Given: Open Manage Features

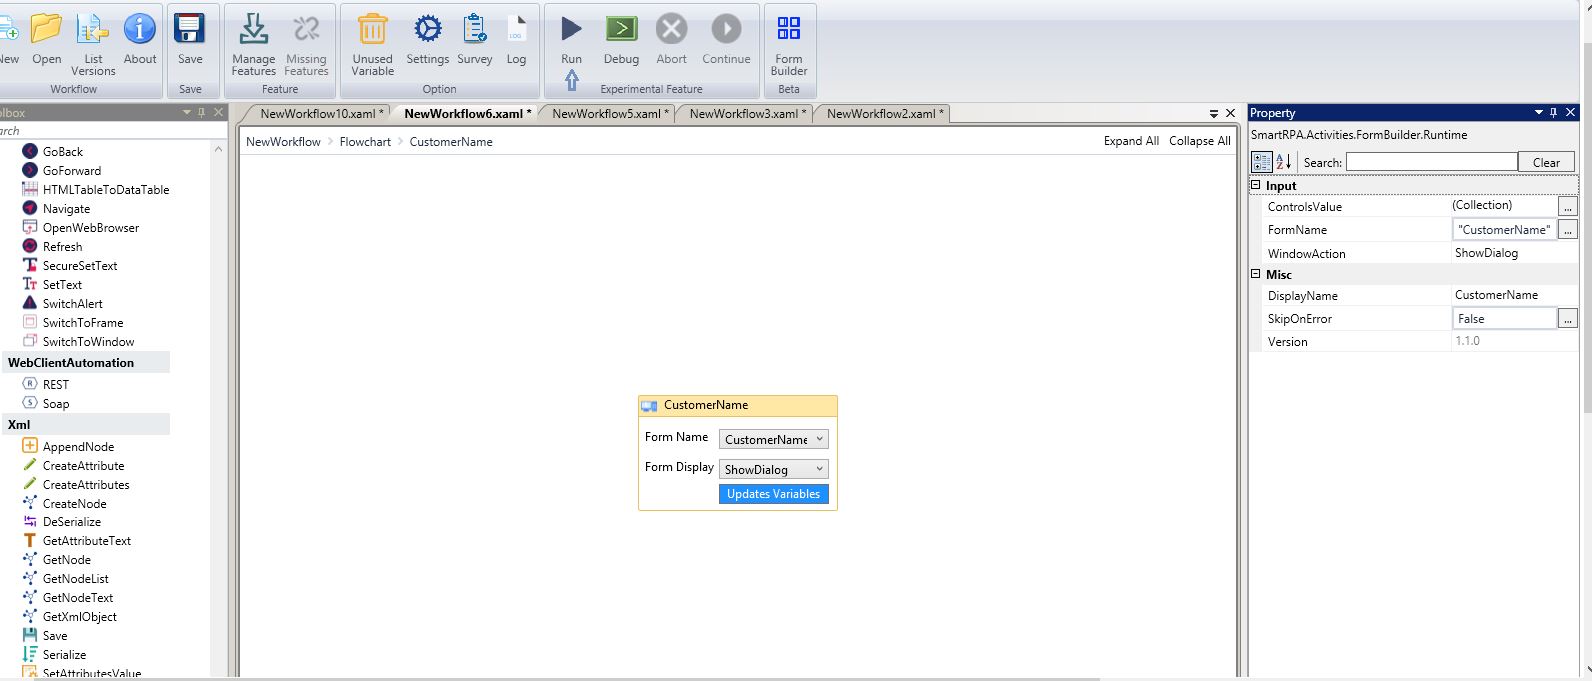Looking at the screenshot, I should click(x=253, y=31).
